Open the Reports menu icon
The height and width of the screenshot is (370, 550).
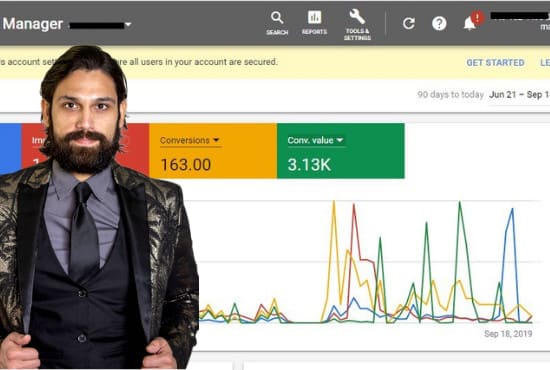coord(314,23)
